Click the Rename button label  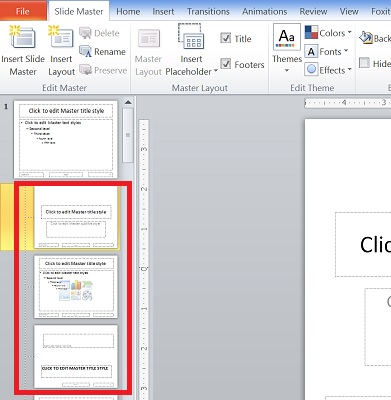coord(110,52)
